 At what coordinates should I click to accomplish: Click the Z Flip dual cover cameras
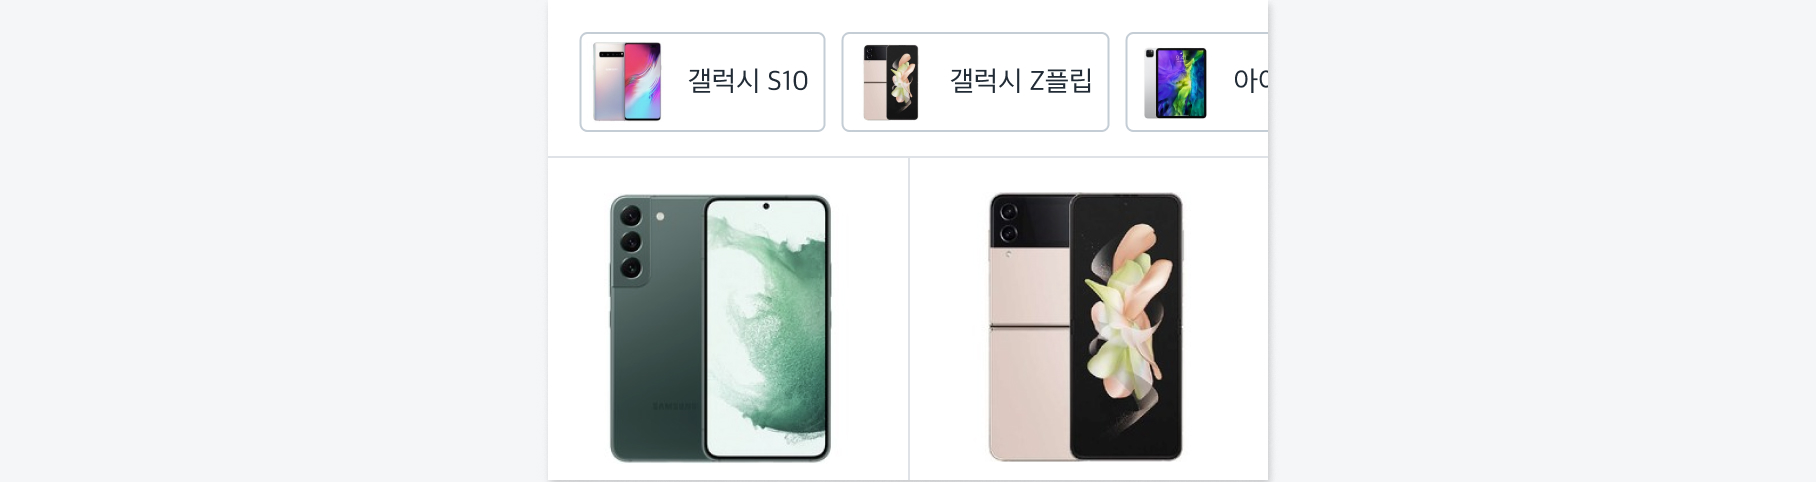click(x=1008, y=222)
